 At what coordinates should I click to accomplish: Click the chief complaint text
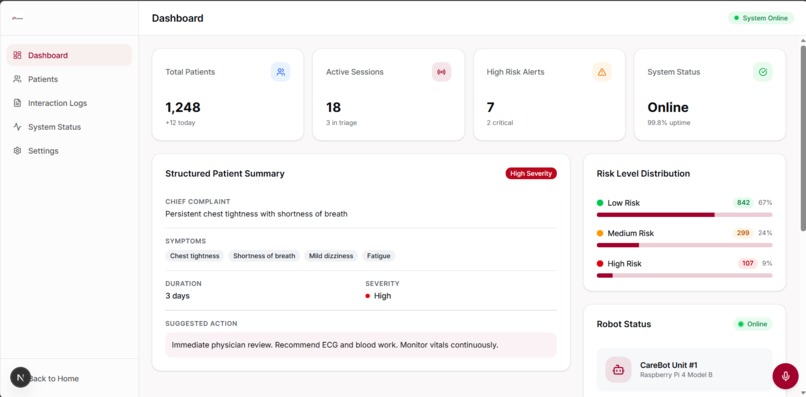click(257, 214)
